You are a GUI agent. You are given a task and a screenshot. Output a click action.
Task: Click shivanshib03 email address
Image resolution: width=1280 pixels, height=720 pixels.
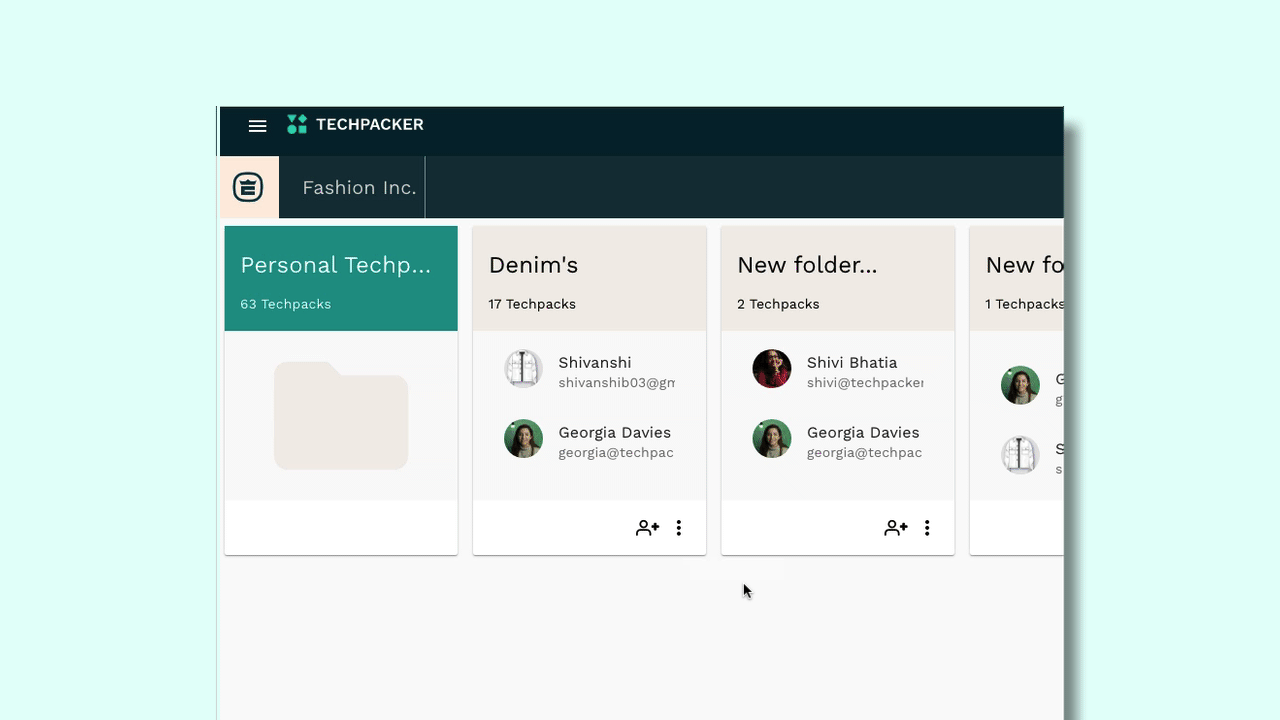click(616, 383)
